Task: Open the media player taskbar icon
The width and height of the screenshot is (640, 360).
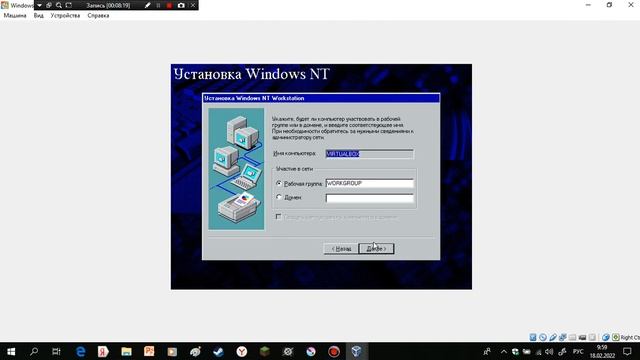Action: click(172, 351)
